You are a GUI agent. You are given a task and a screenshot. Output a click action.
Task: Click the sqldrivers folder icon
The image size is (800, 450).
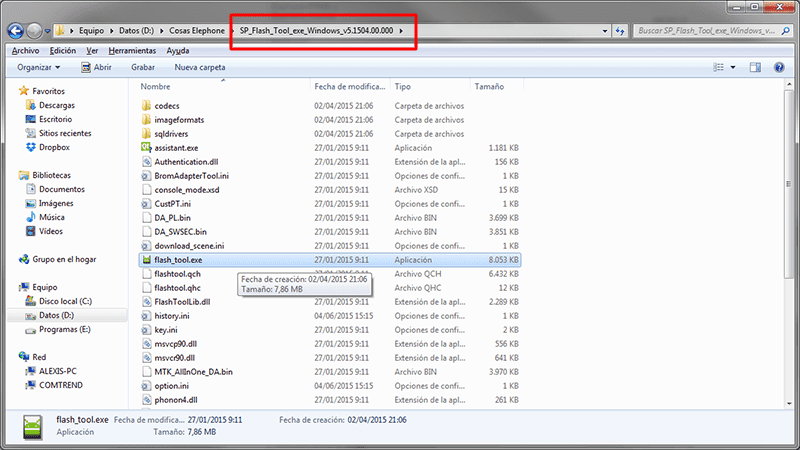(146, 134)
